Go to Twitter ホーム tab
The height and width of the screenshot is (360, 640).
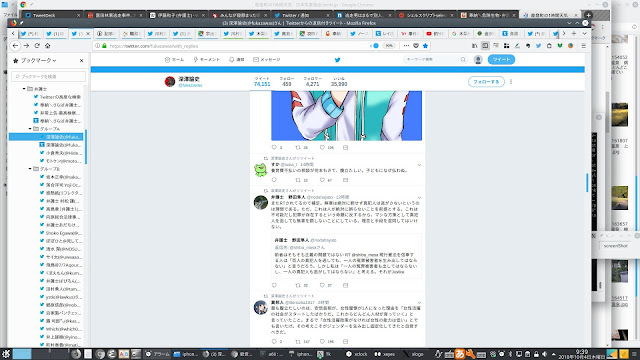[x=174, y=60]
